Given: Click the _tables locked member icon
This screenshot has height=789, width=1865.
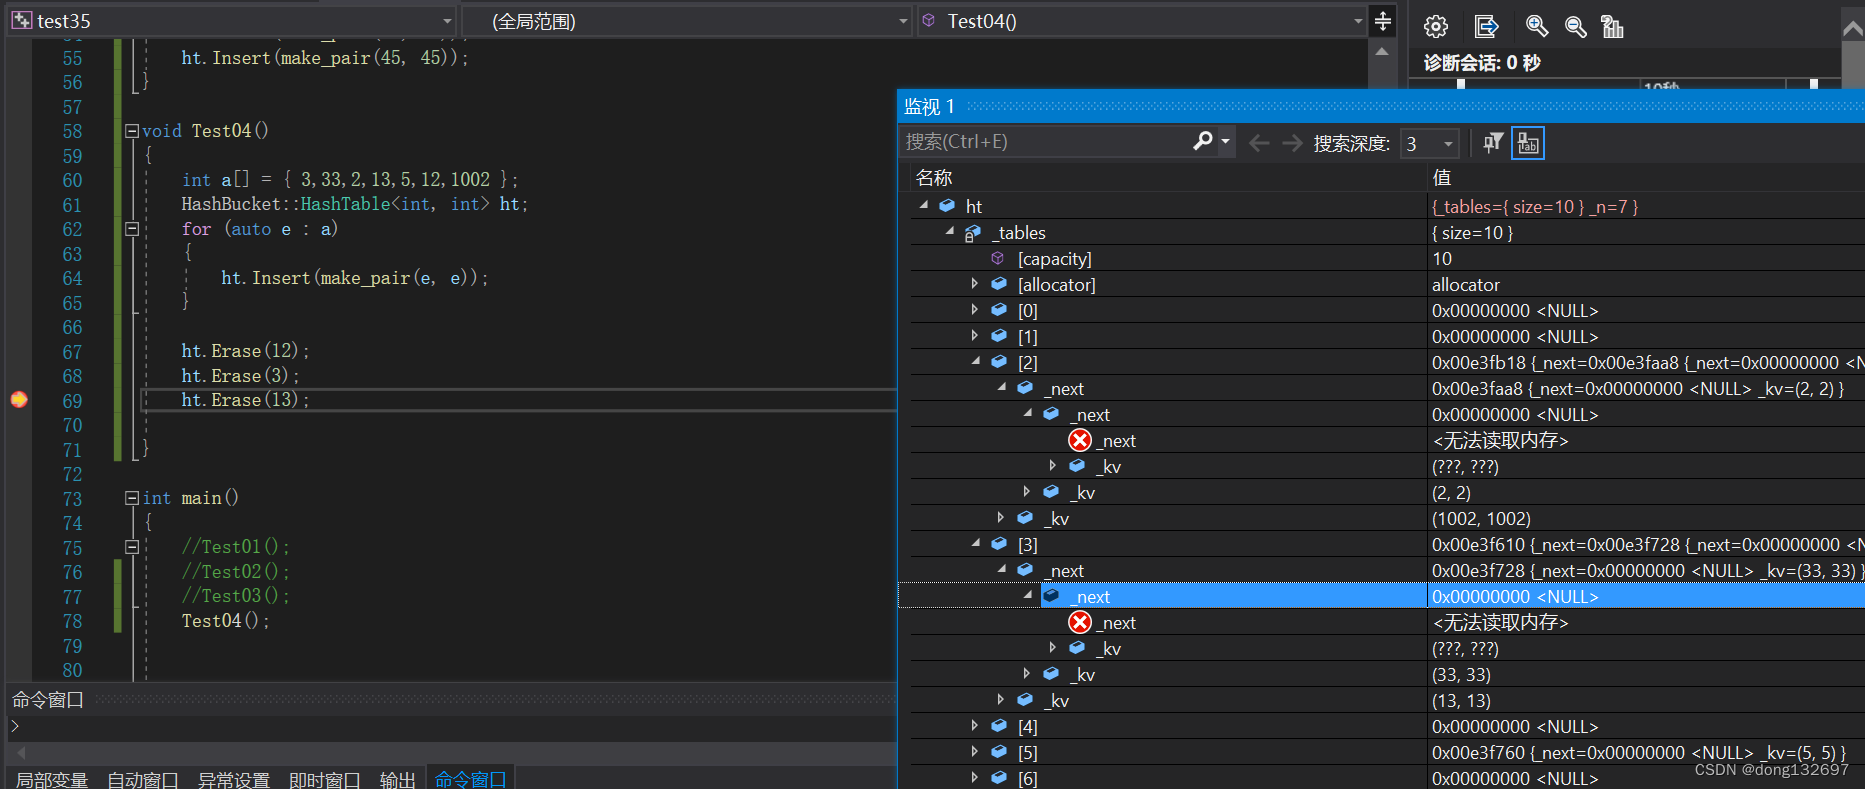Looking at the screenshot, I should (x=973, y=232).
